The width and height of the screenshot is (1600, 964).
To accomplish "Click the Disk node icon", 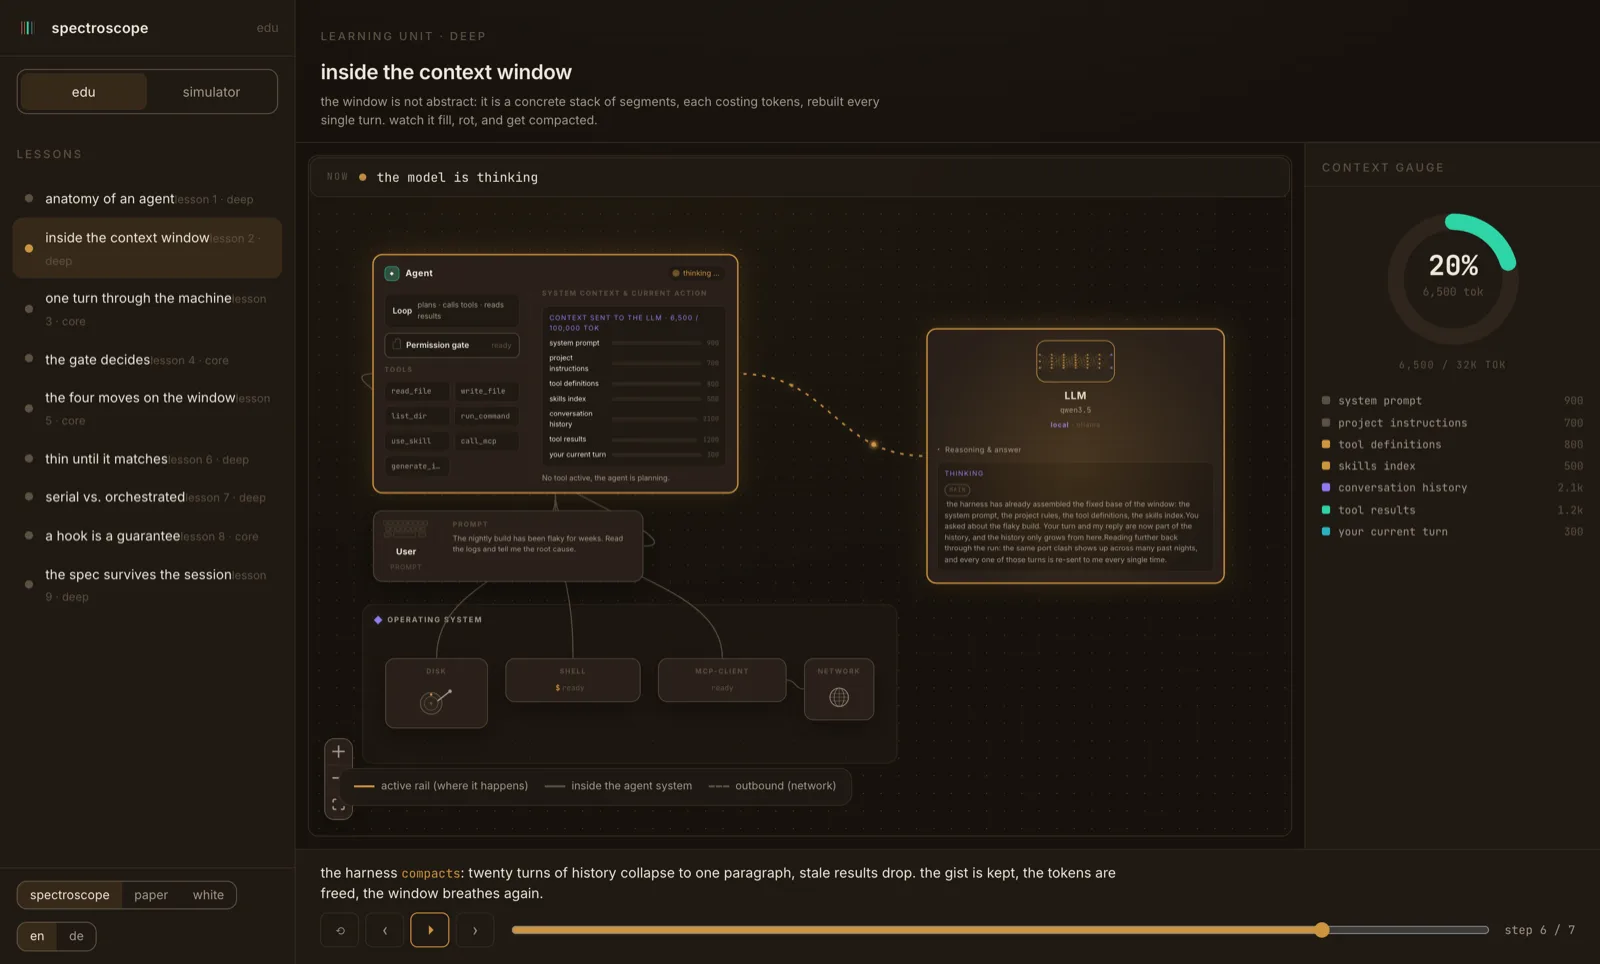I will tap(435, 701).
